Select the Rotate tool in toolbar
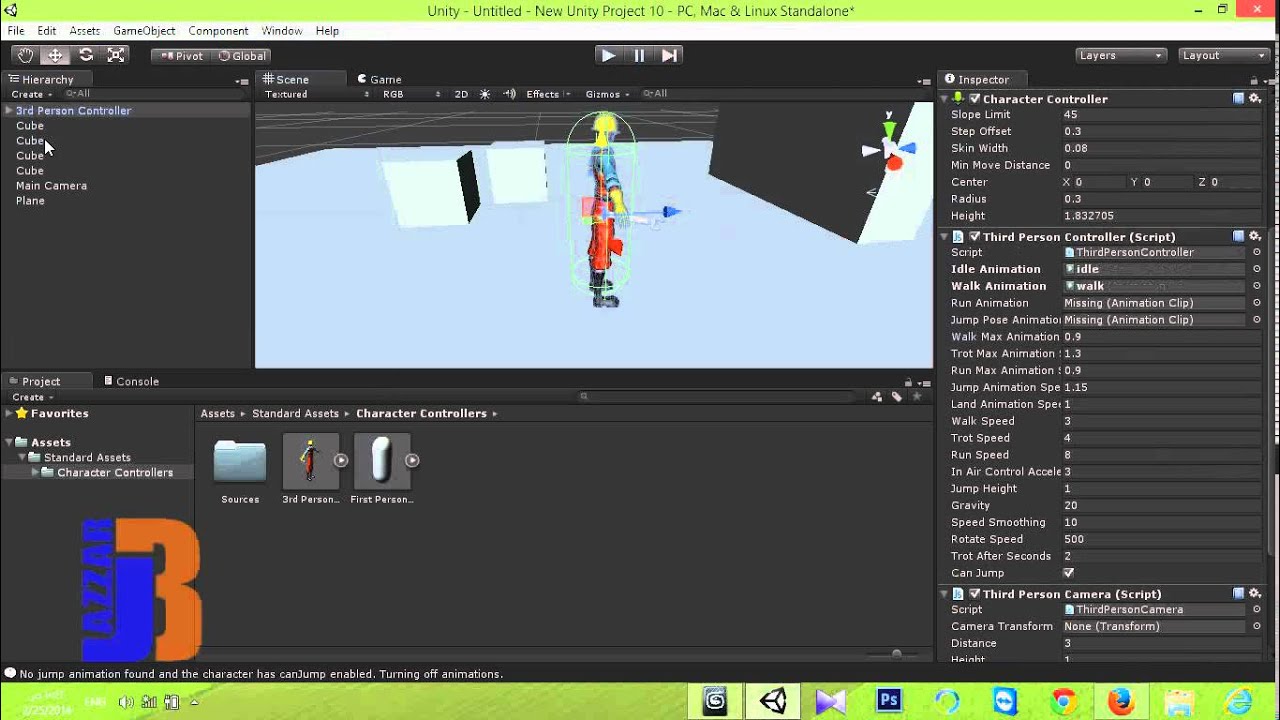The width and height of the screenshot is (1280, 720). (86, 56)
